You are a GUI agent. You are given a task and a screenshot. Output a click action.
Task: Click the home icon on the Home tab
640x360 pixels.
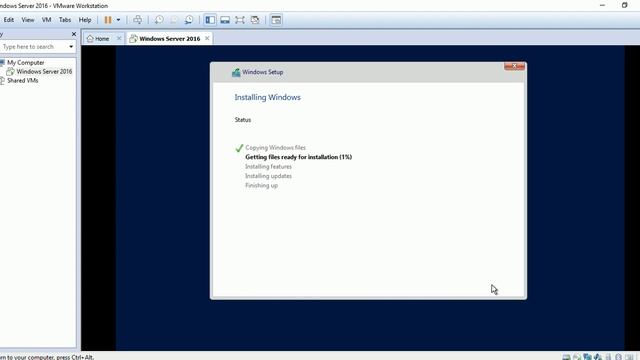coord(90,38)
